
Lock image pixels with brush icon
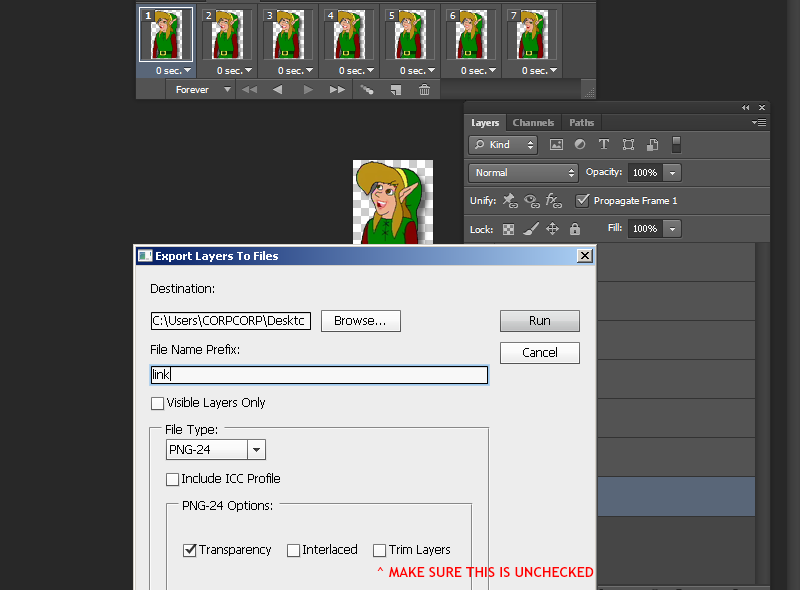531,229
